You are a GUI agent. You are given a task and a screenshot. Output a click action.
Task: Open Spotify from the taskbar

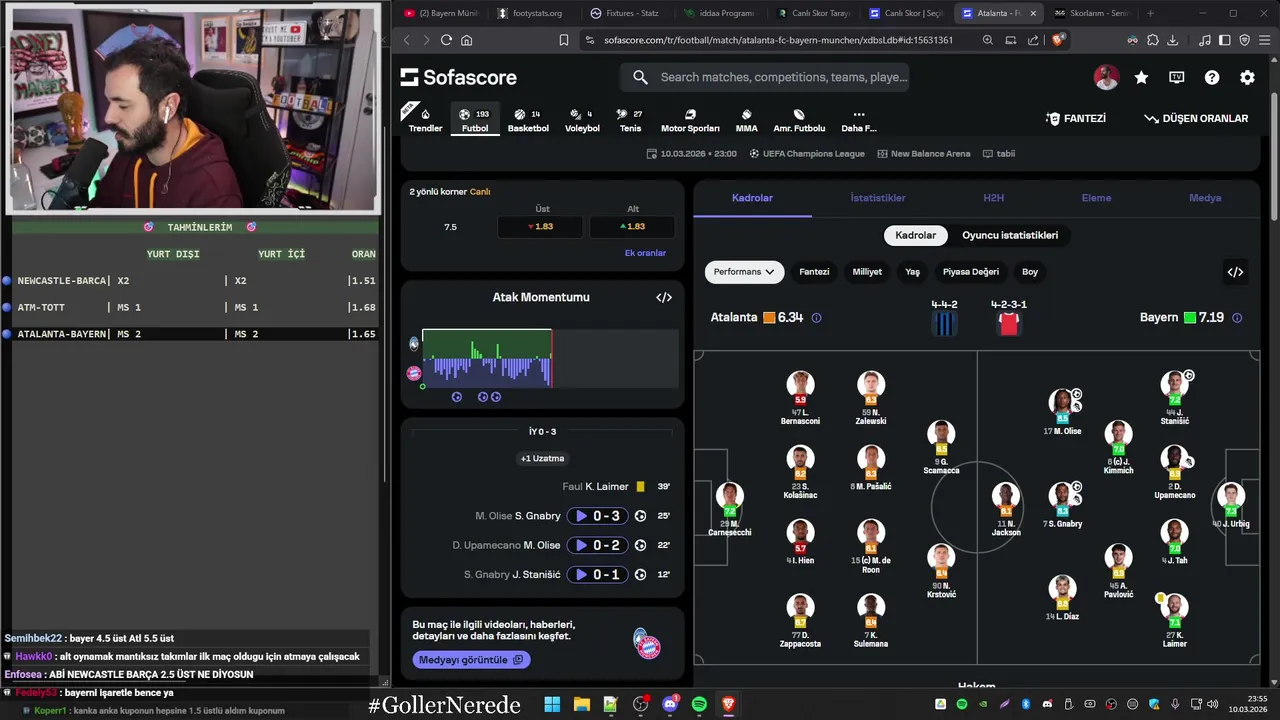click(x=699, y=705)
